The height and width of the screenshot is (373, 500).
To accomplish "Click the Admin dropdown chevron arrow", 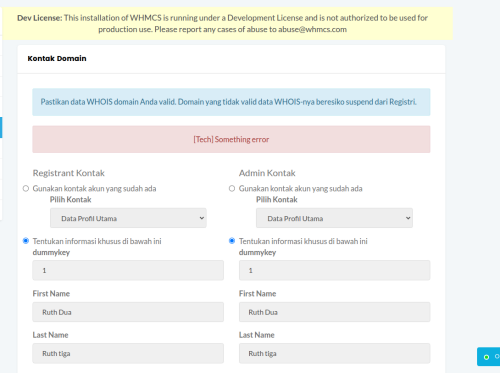I will coord(408,218).
